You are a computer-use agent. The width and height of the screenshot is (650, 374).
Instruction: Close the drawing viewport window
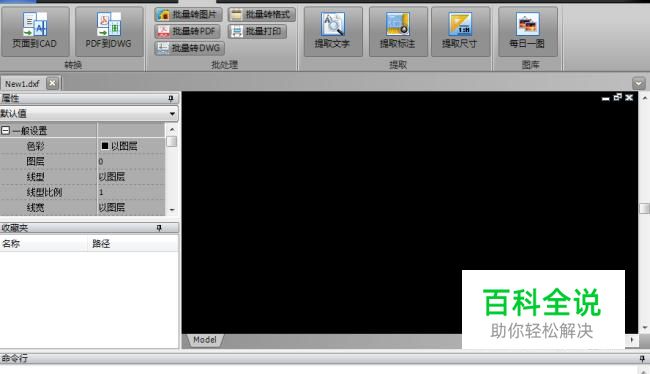coord(629,97)
